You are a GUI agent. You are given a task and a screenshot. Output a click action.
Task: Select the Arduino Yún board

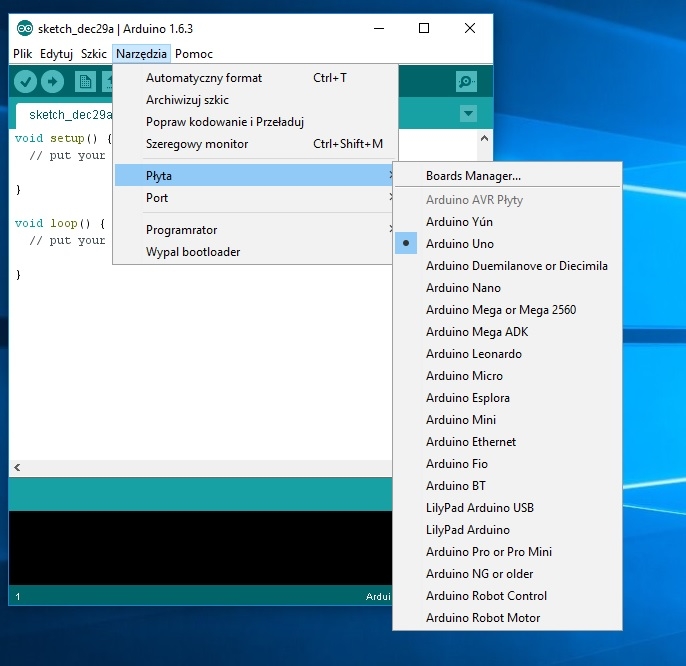(x=508, y=221)
